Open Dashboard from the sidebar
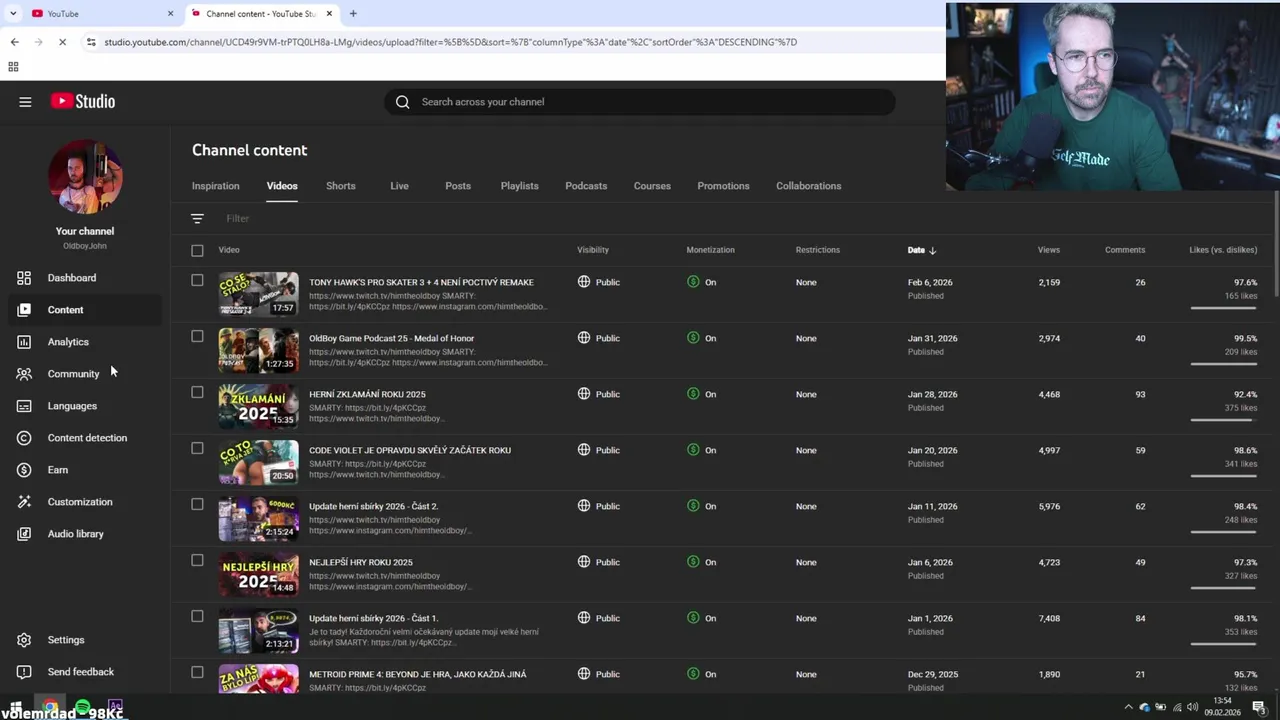Image resolution: width=1280 pixels, height=720 pixels. pos(72,278)
